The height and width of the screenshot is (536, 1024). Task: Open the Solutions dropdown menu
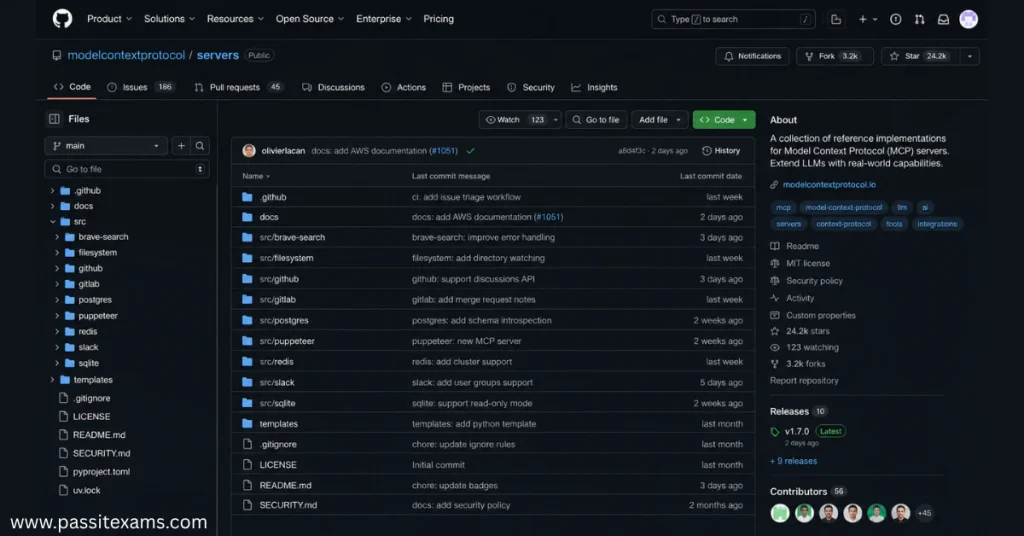coord(169,19)
